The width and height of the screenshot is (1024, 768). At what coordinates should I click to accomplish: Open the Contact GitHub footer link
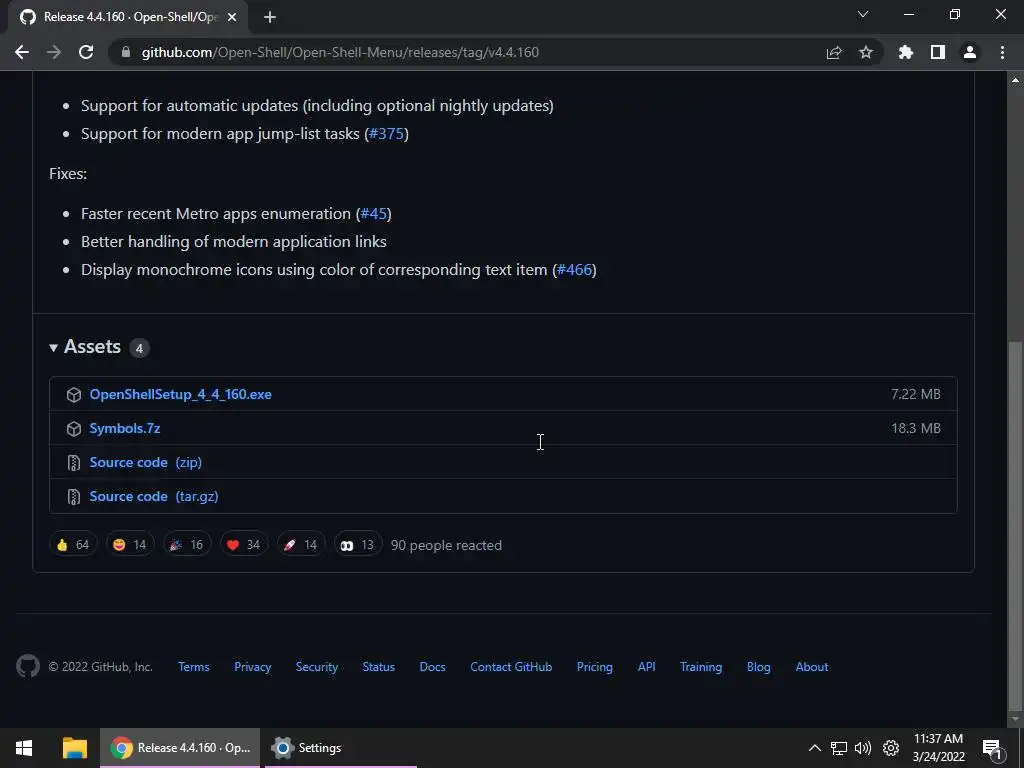[511, 667]
